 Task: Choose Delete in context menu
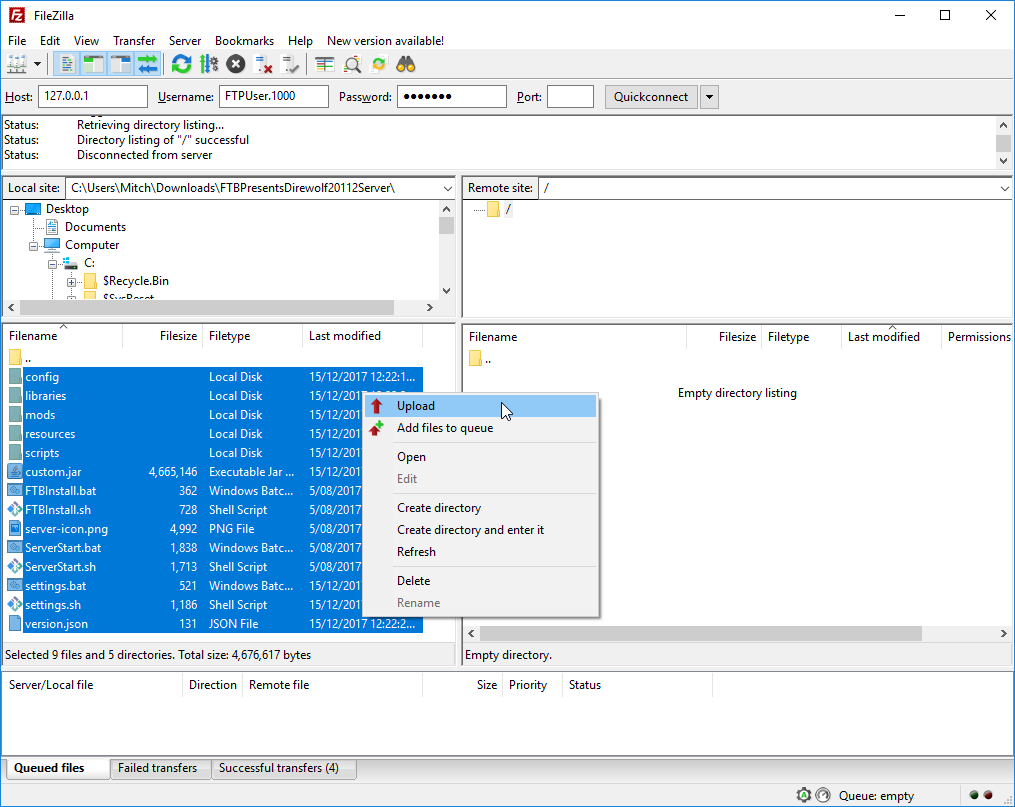(x=480, y=581)
